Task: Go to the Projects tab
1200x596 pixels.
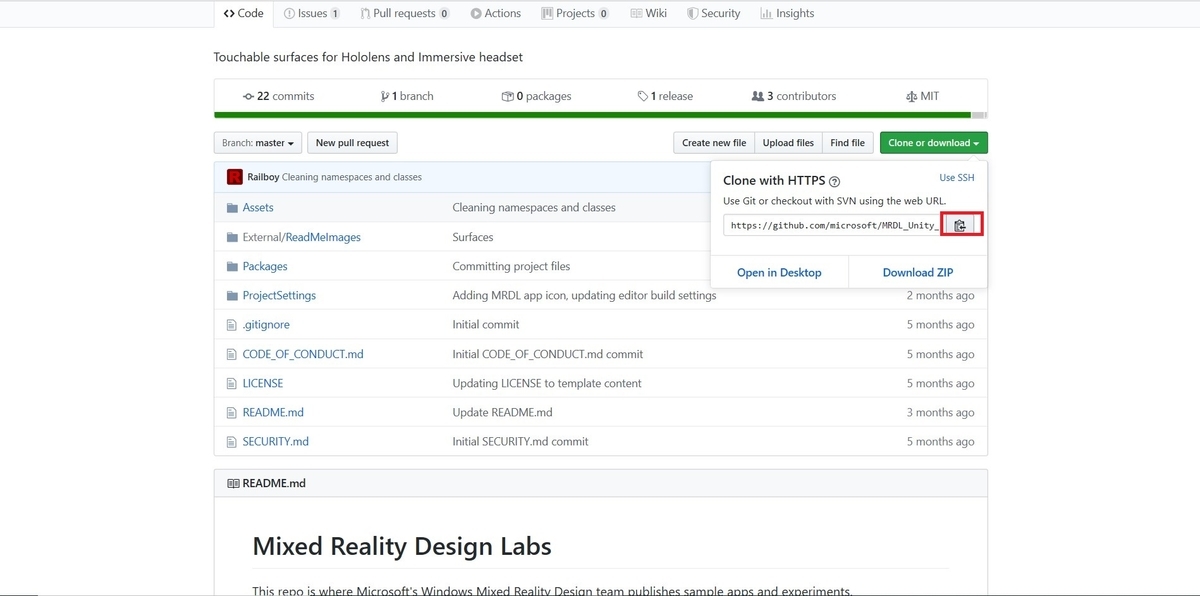Action: tap(575, 13)
